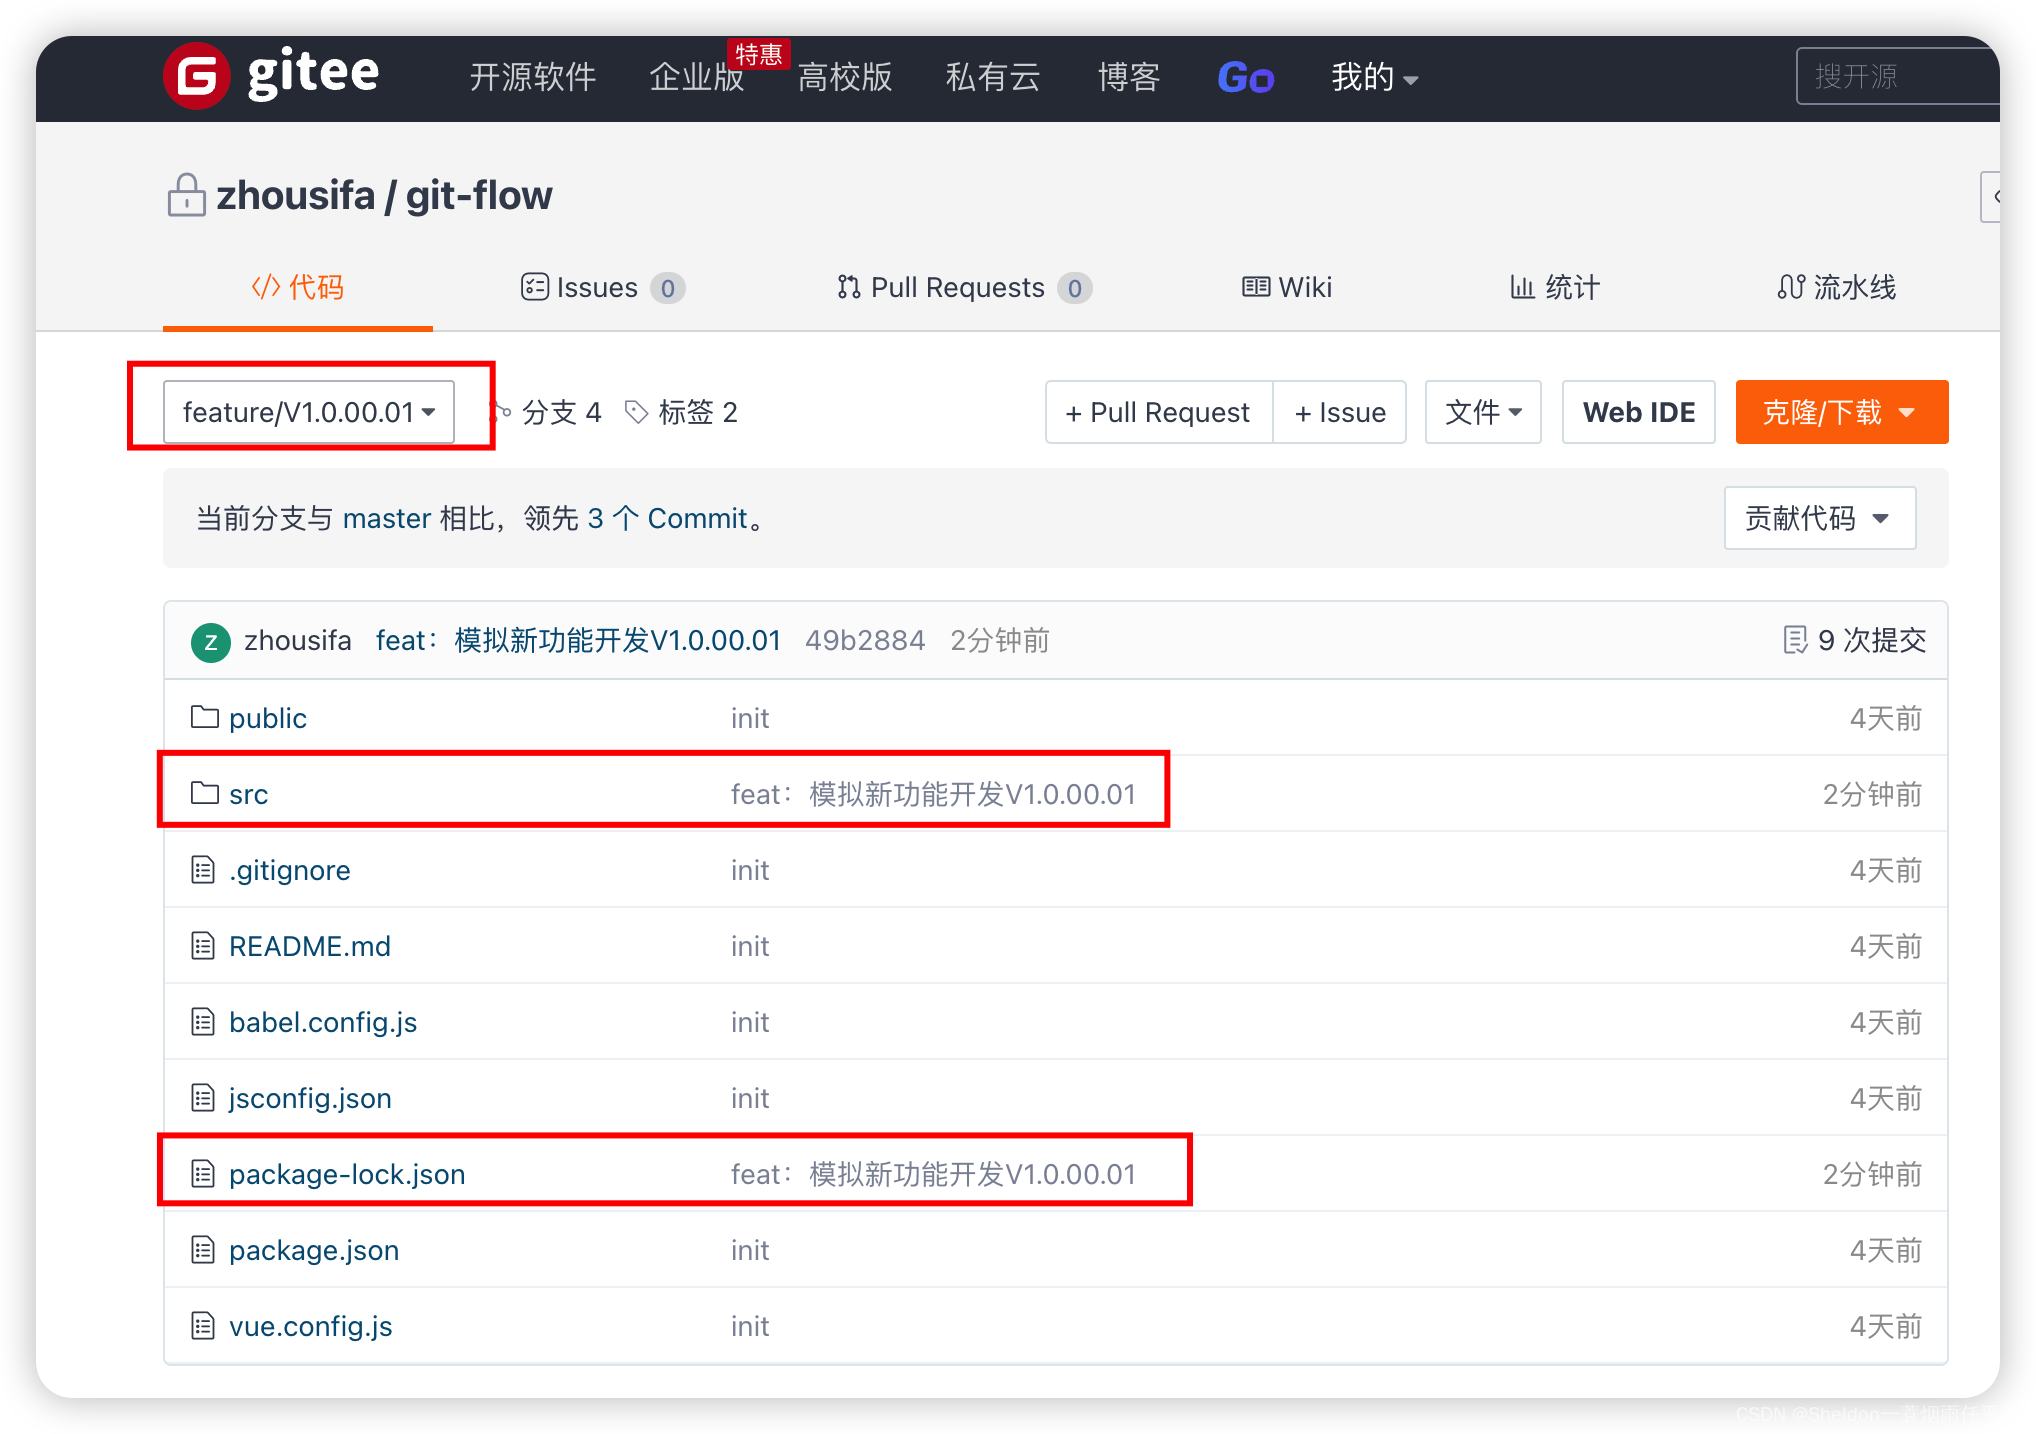The image size is (2036, 1434).
Task: Click the zhousifa avatar icon in the commit row
Action: (x=210, y=641)
